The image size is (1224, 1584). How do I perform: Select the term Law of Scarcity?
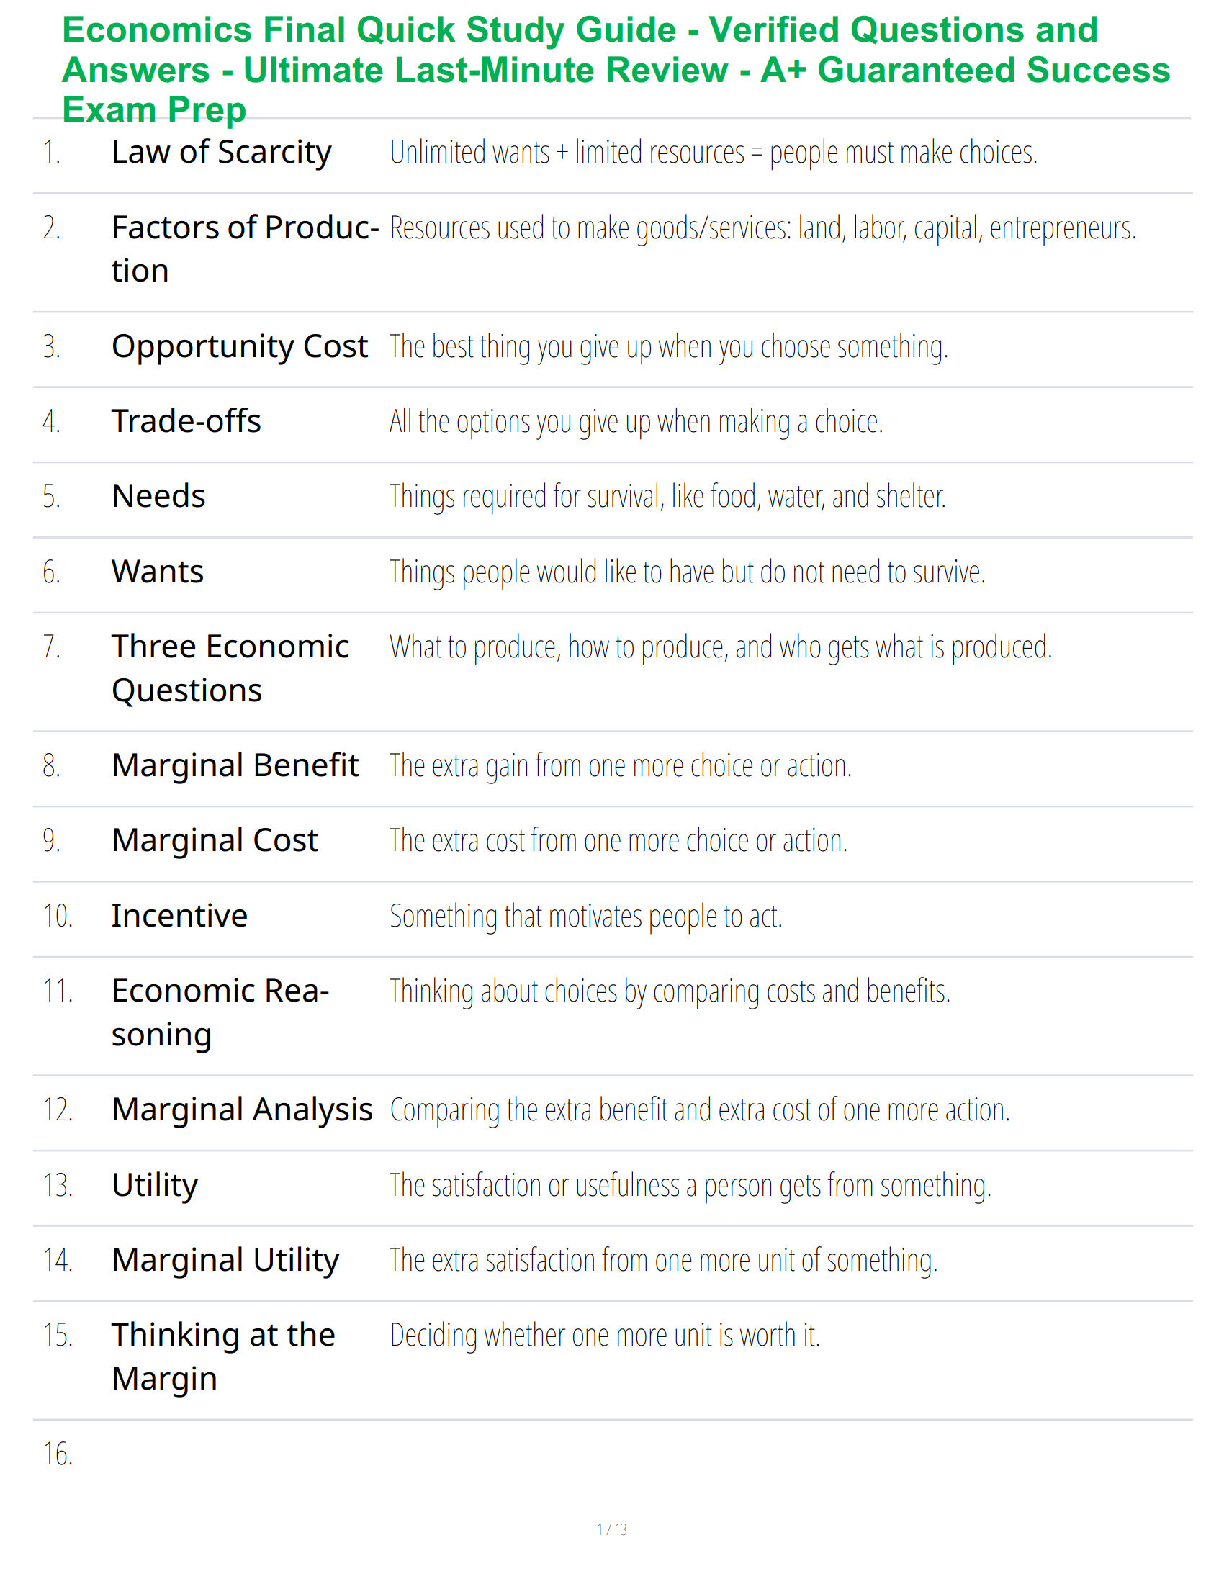(221, 153)
